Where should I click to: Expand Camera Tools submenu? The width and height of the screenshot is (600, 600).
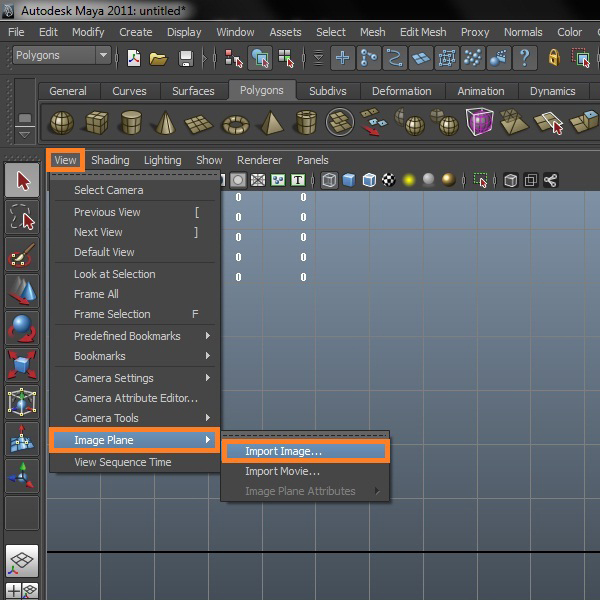pos(135,418)
